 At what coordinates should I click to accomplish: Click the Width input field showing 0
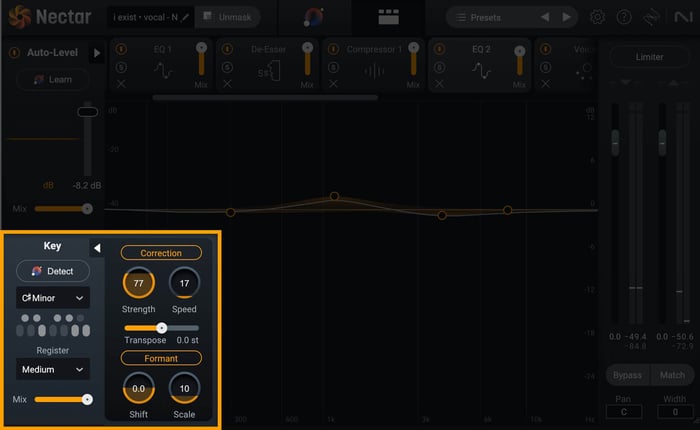tap(675, 412)
